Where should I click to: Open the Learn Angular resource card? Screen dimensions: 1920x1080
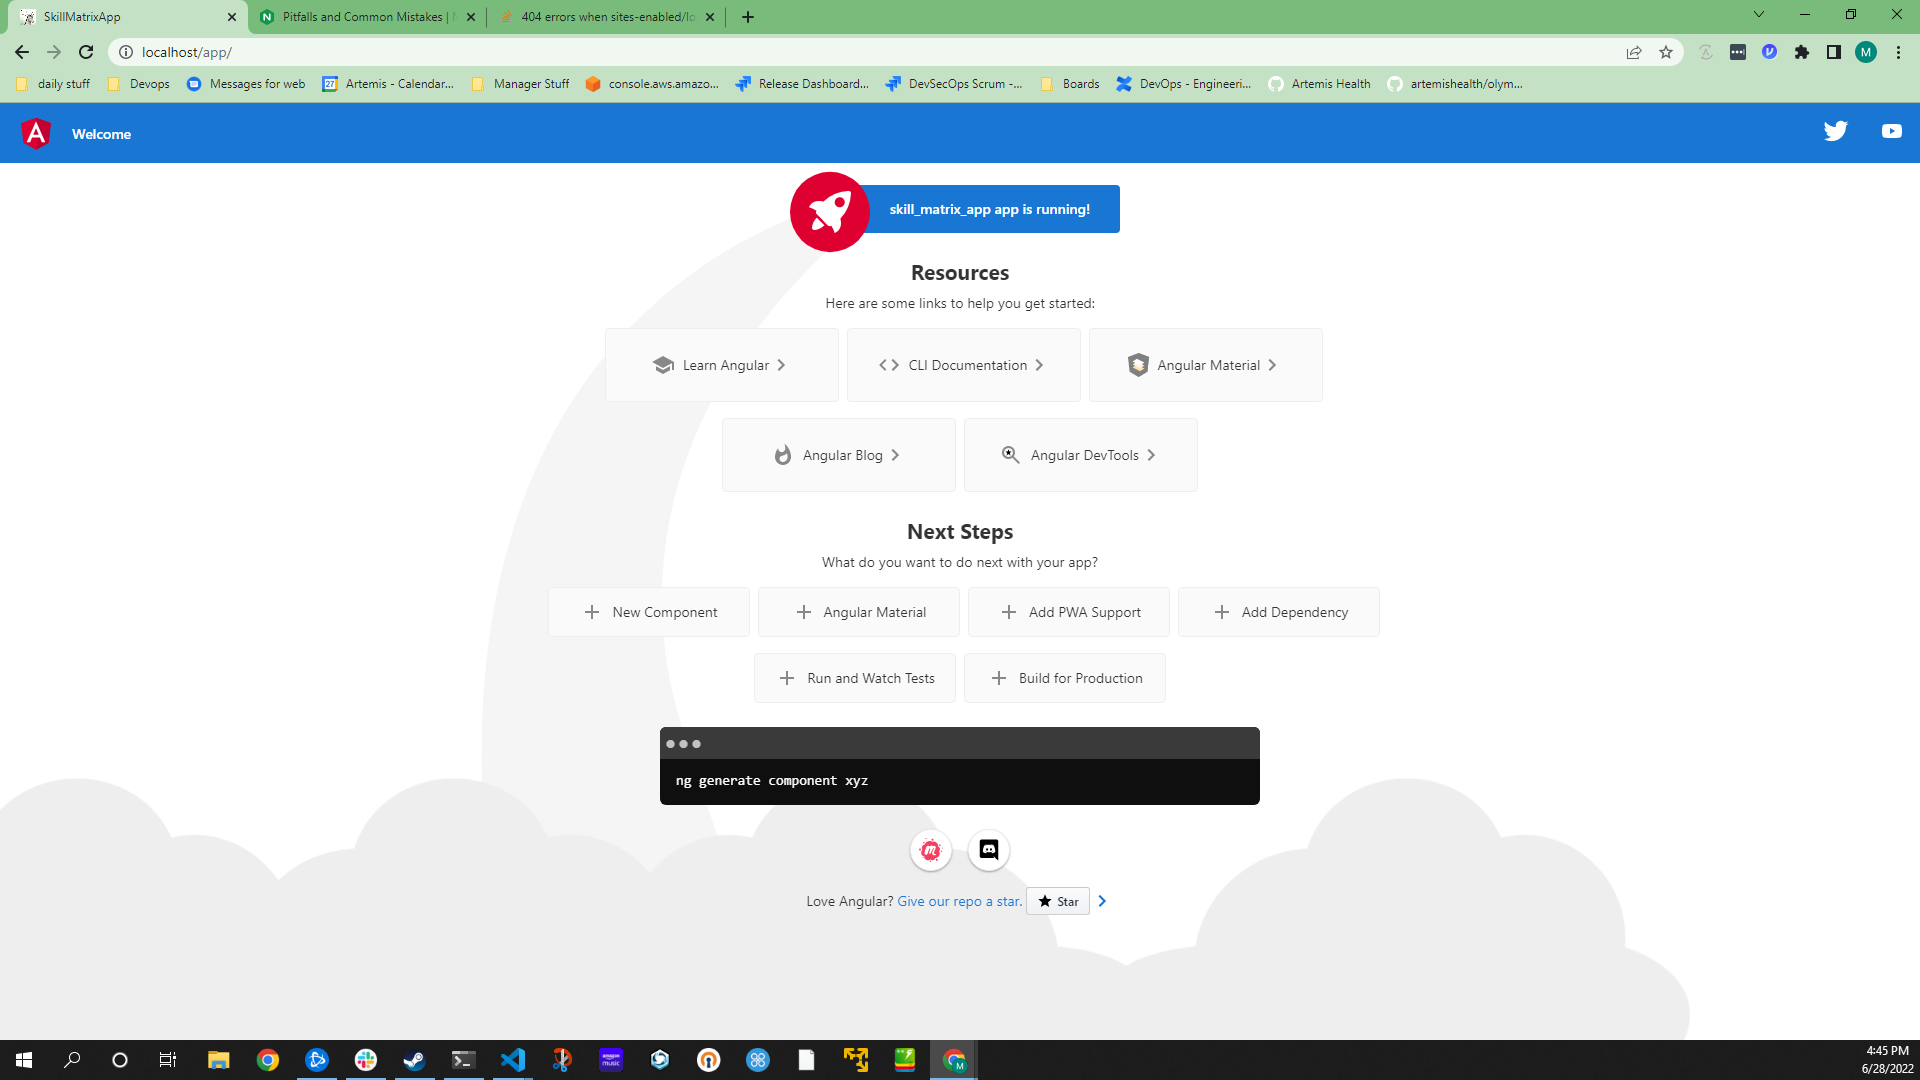click(x=721, y=365)
